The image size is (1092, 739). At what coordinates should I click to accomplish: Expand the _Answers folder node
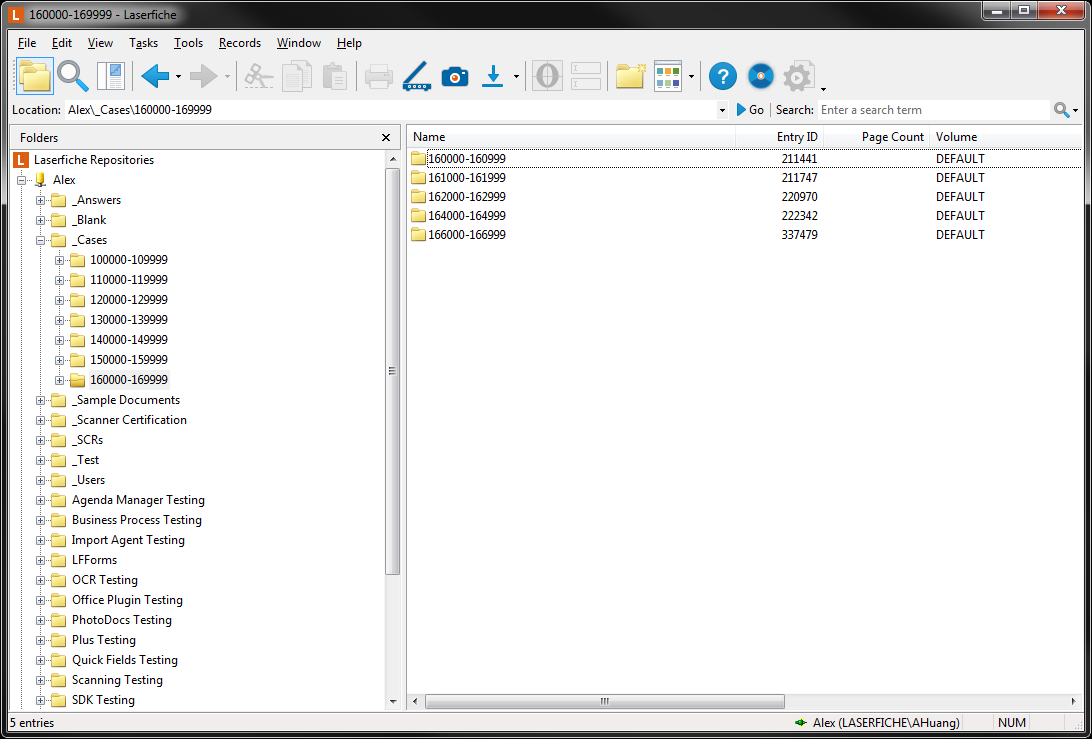tap(40, 201)
